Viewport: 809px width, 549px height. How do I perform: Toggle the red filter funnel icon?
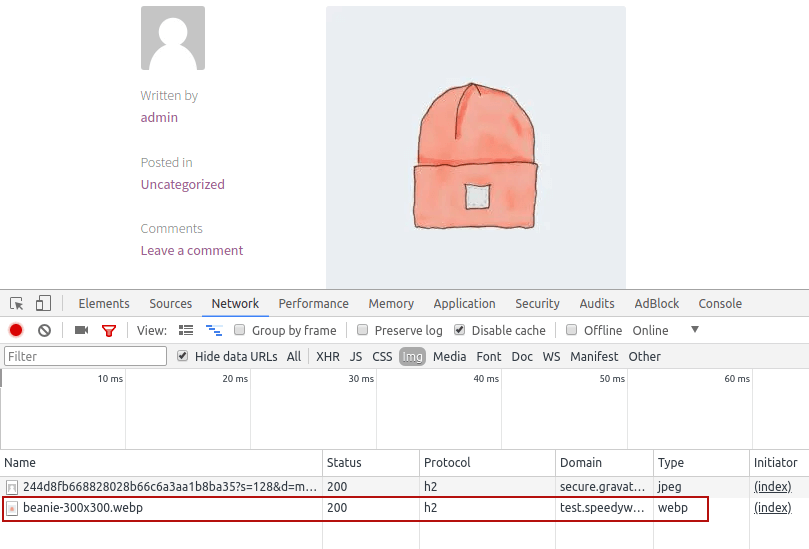pos(109,331)
